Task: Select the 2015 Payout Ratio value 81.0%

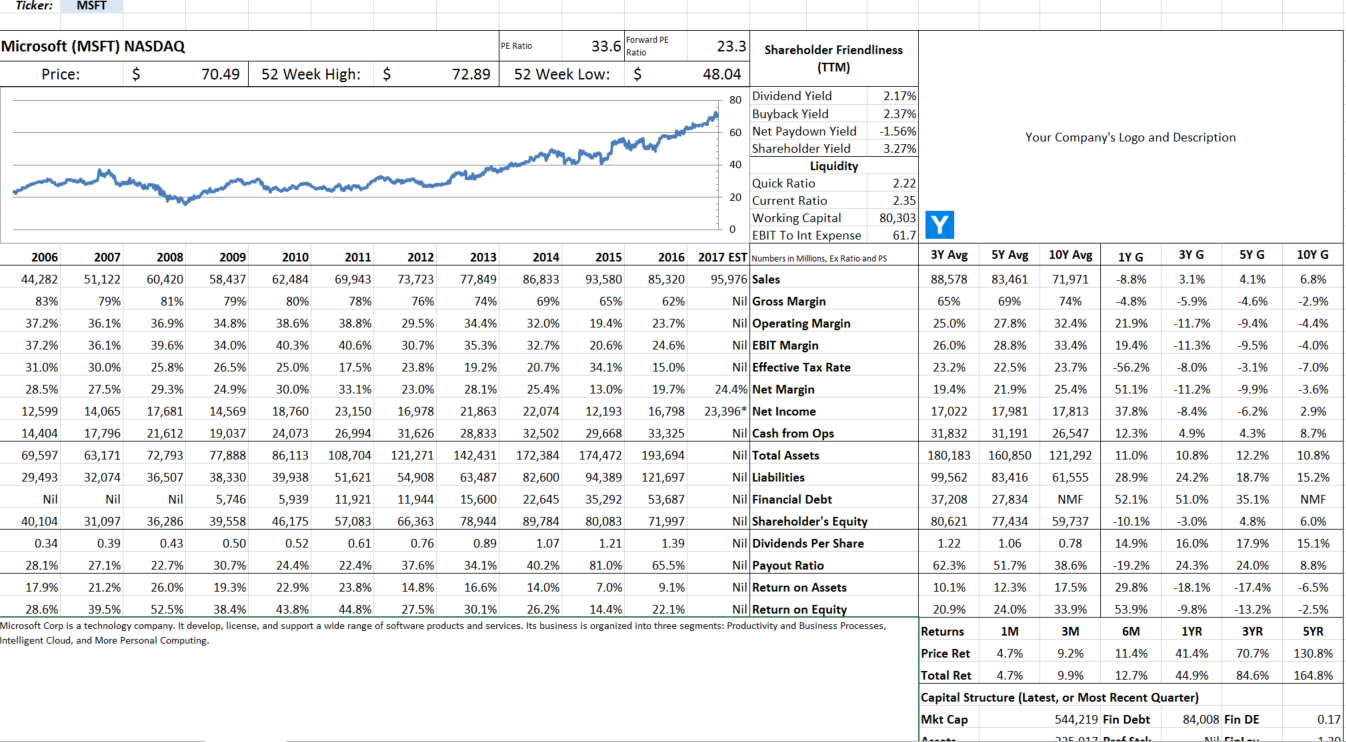Action: point(606,566)
